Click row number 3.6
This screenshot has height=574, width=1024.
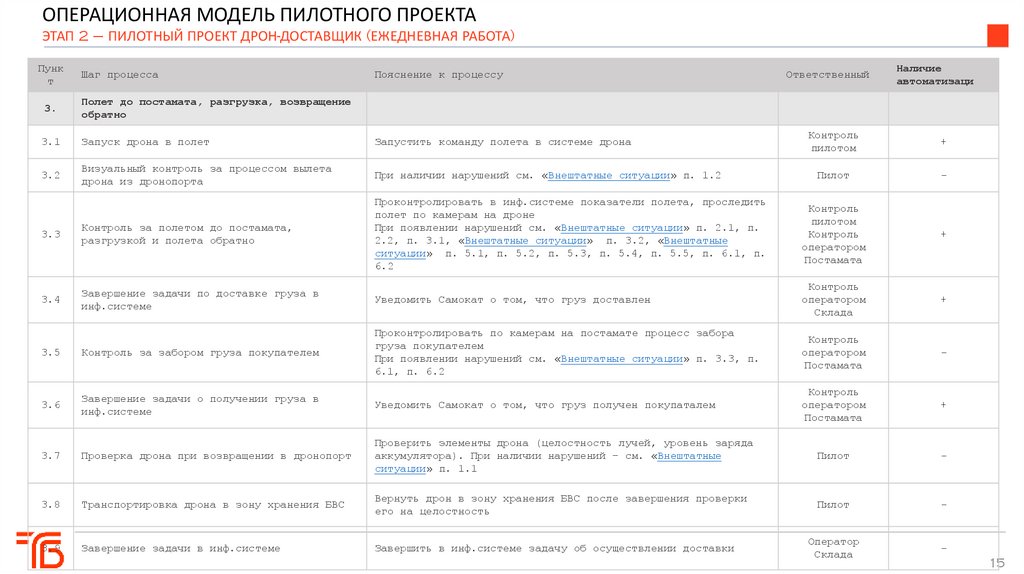point(50,405)
